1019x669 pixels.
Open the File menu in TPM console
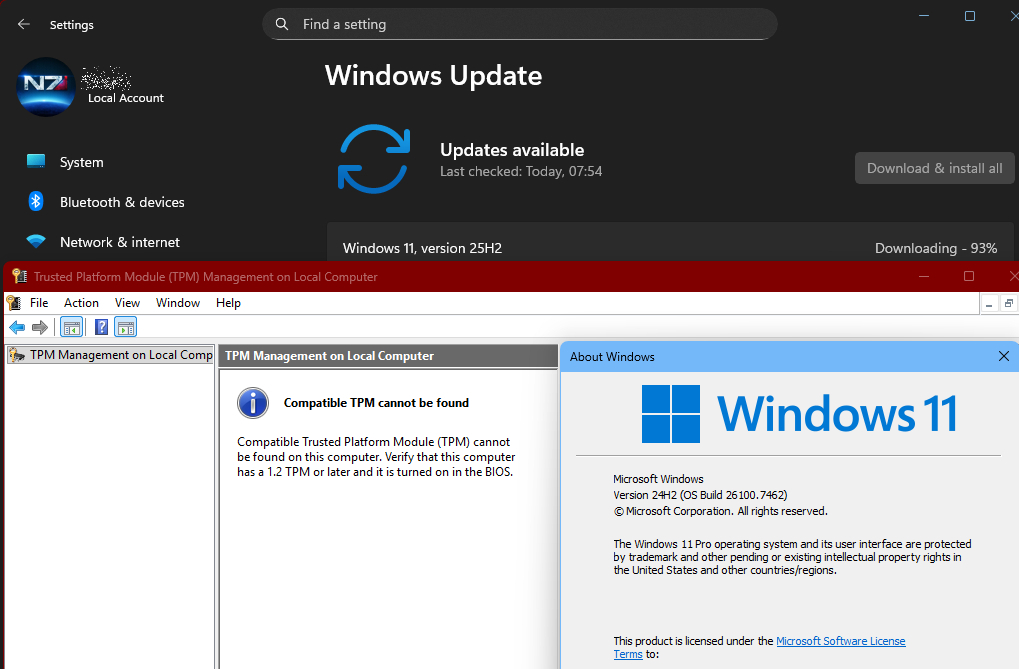39,303
